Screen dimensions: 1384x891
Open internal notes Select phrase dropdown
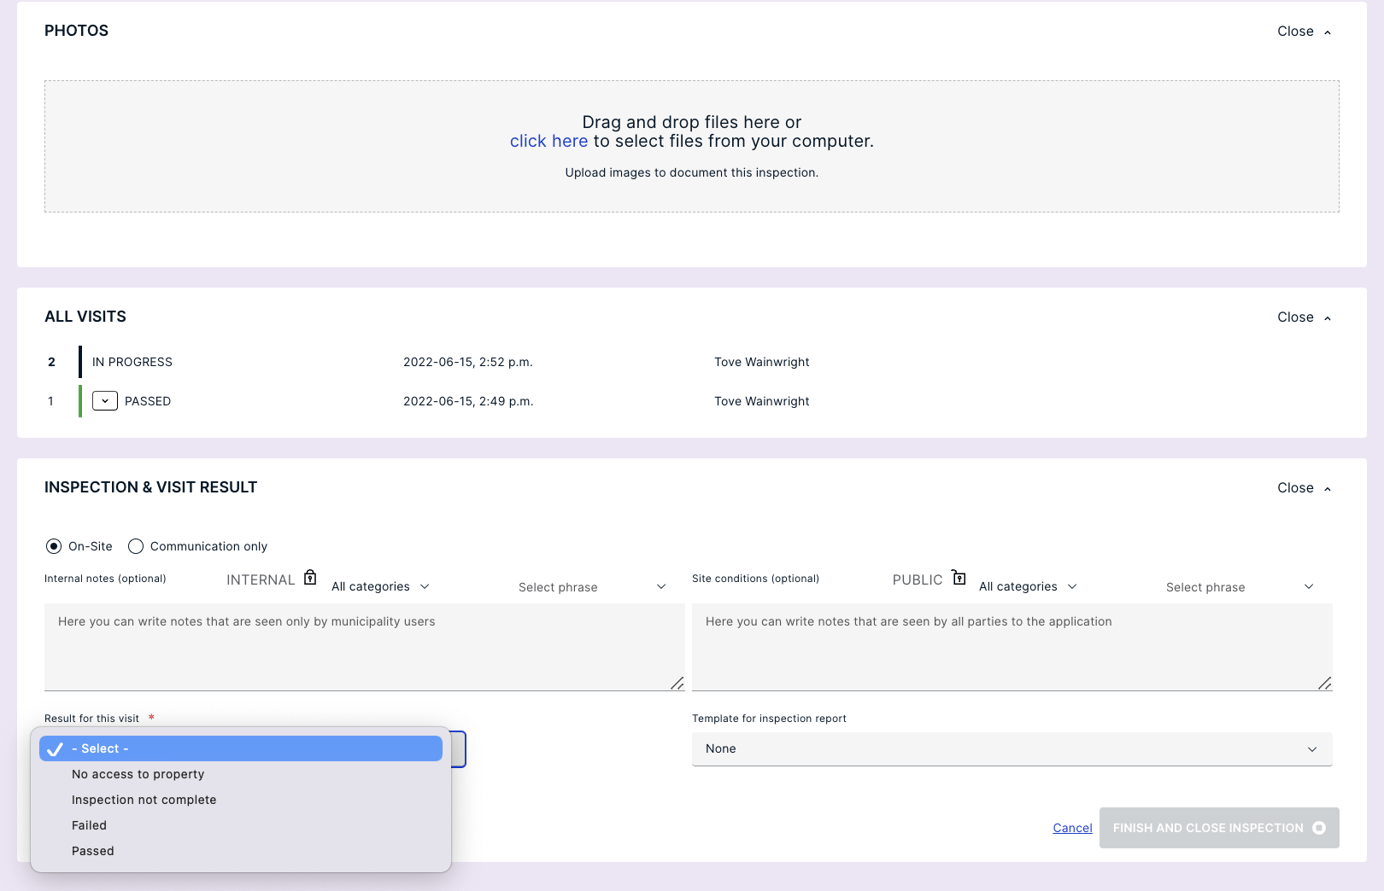coord(591,587)
